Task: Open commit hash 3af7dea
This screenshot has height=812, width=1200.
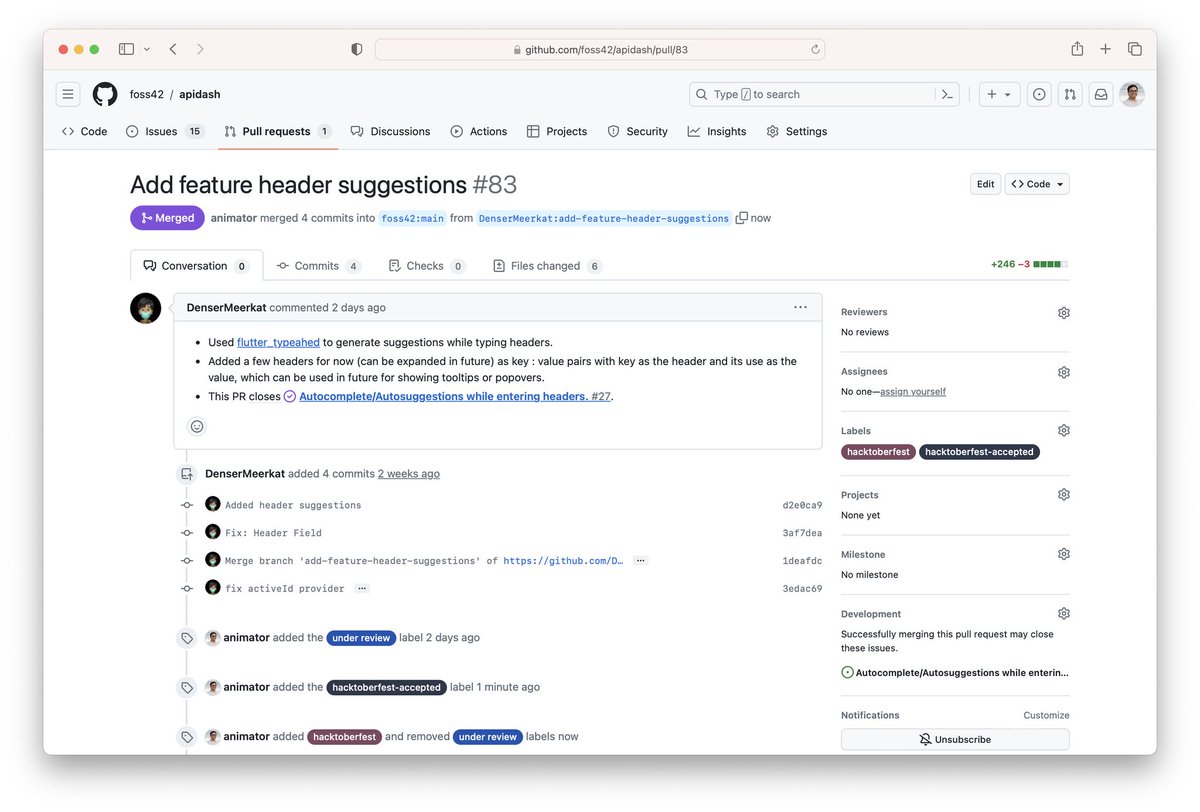Action: pos(802,533)
